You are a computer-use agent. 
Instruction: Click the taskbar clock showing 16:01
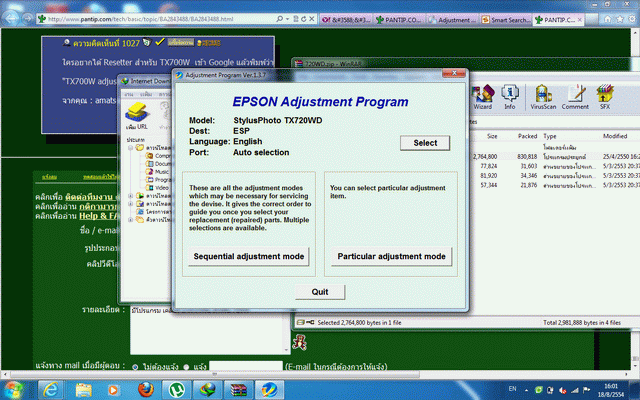[611, 390]
